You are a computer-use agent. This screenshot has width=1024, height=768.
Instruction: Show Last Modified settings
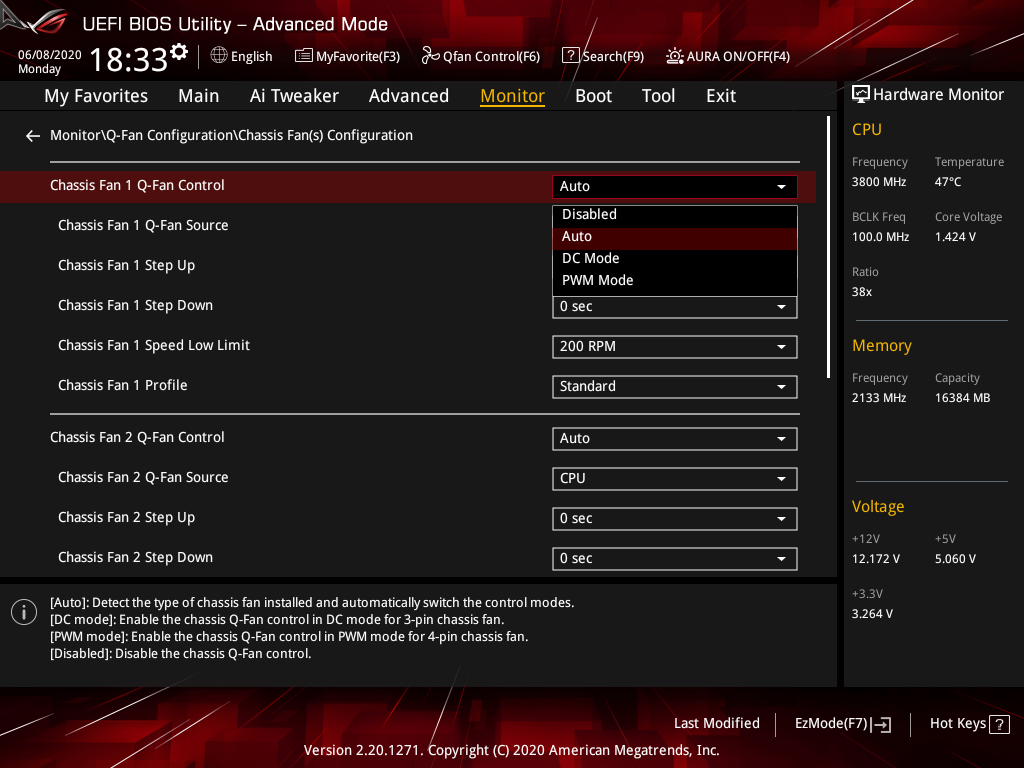click(716, 724)
